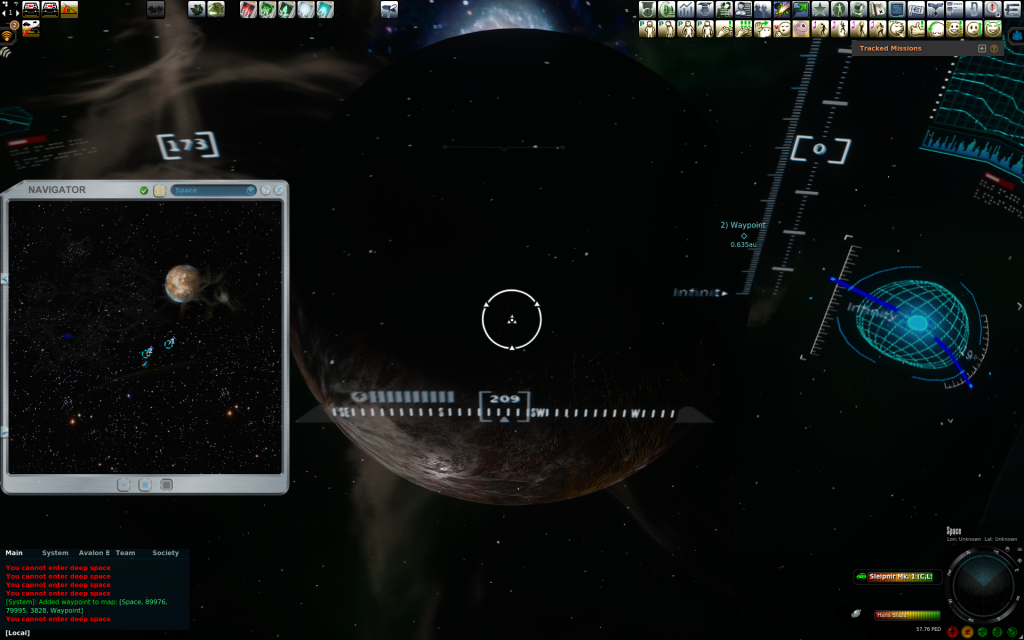Toggle the green checkmark in Navigator header
The width and height of the screenshot is (1024, 640).
point(144,191)
